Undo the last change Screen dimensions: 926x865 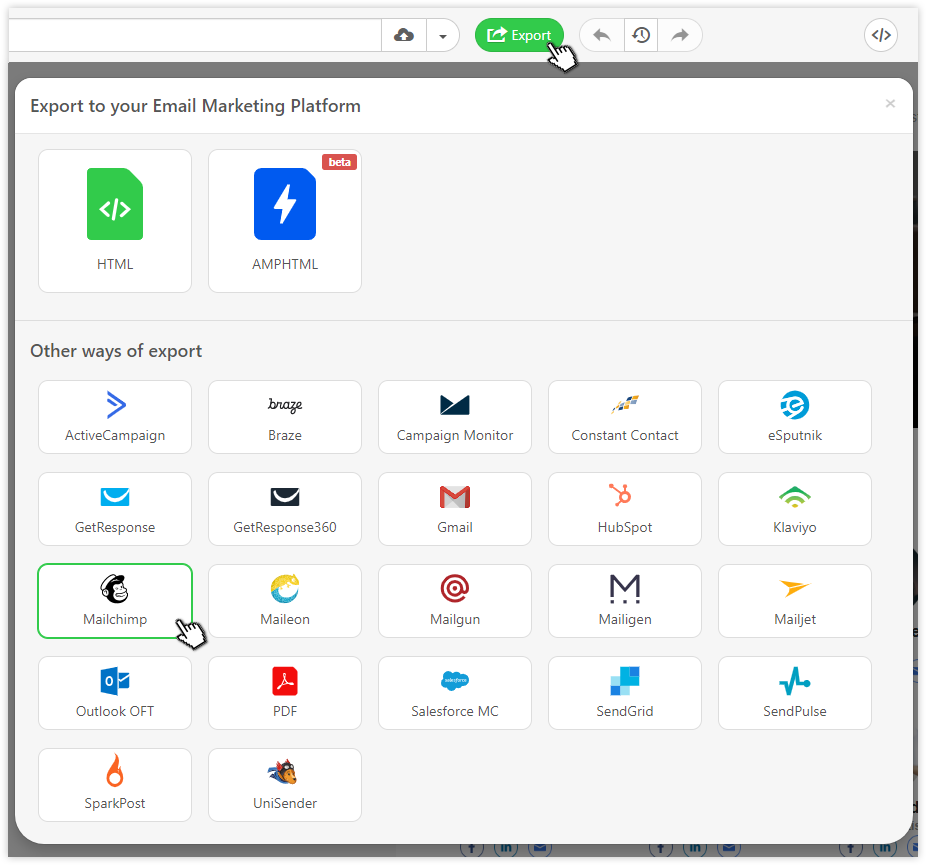pyautogui.click(x=601, y=35)
